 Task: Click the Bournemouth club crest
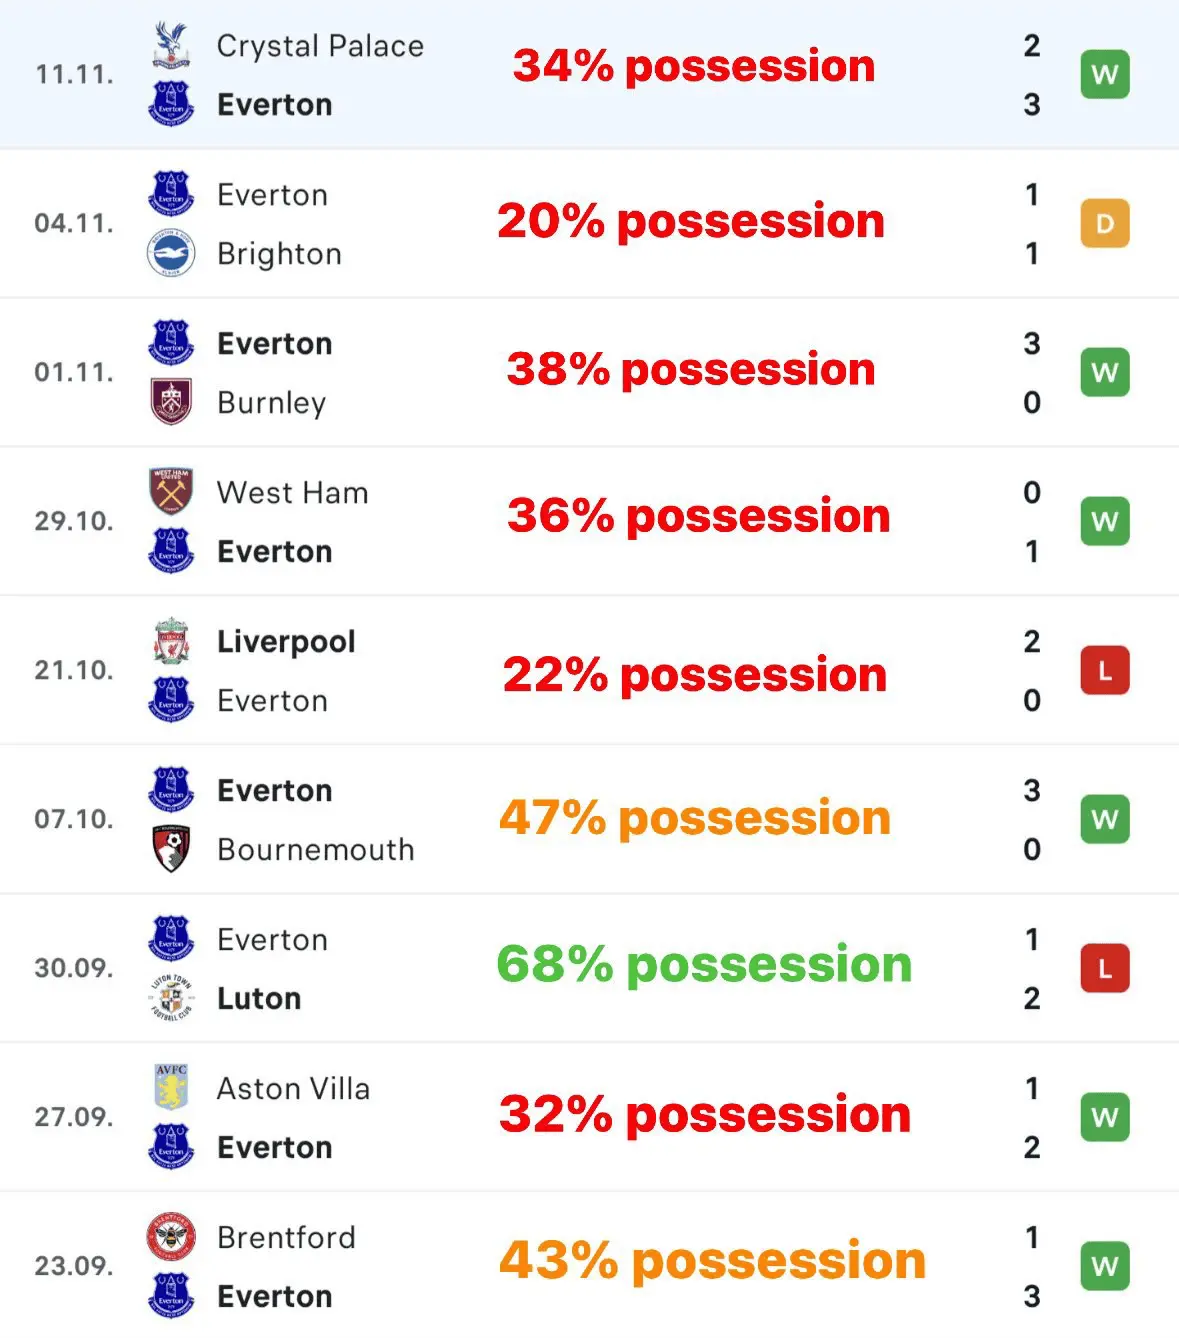tap(171, 849)
